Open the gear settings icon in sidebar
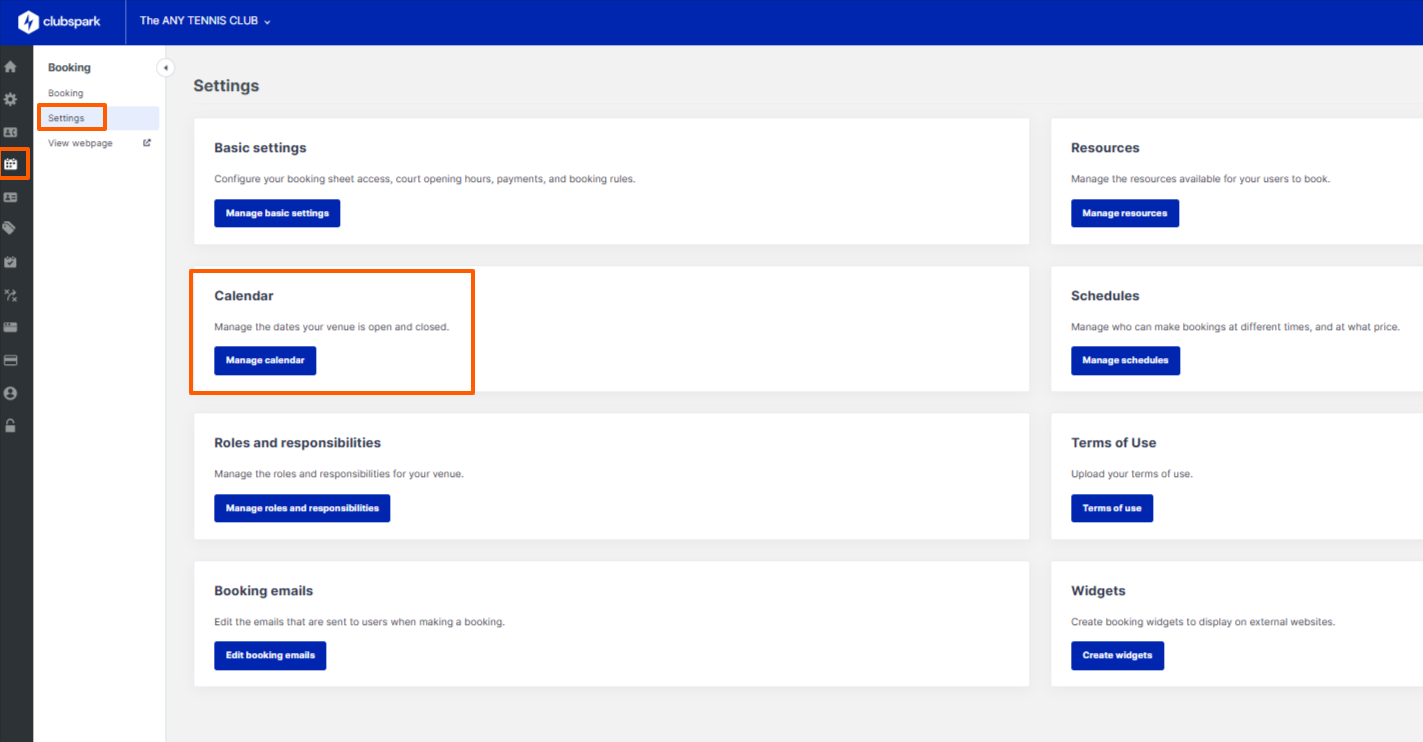Viewport: 1423px width, 742px height. coord(11,100)
